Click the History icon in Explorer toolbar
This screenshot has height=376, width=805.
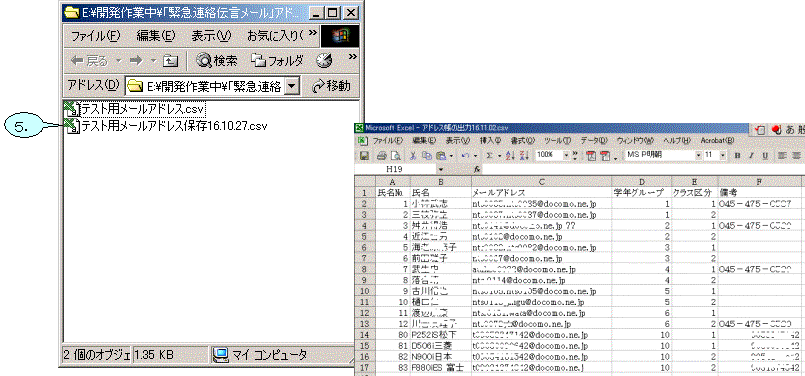pos(324,61)
